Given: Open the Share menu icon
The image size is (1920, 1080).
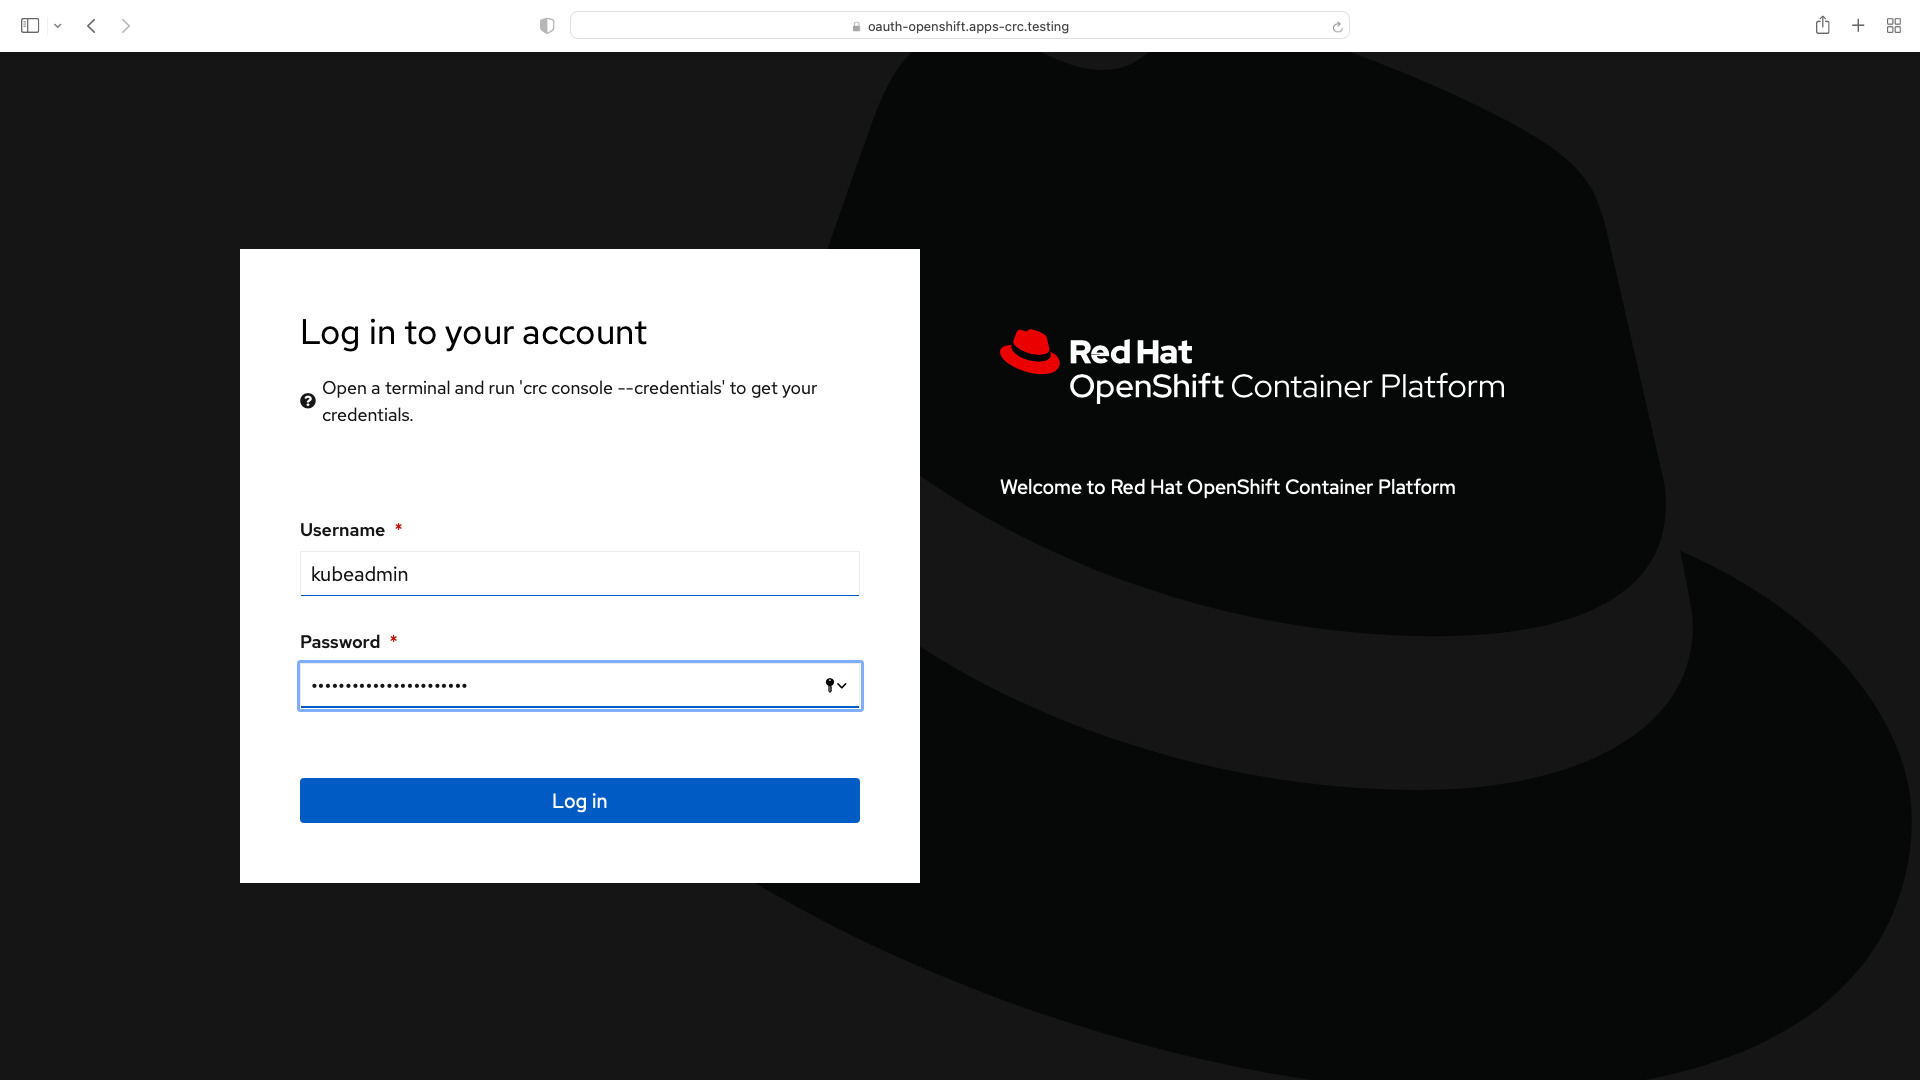Looking at the screenshot, I should coord(1822,25).
